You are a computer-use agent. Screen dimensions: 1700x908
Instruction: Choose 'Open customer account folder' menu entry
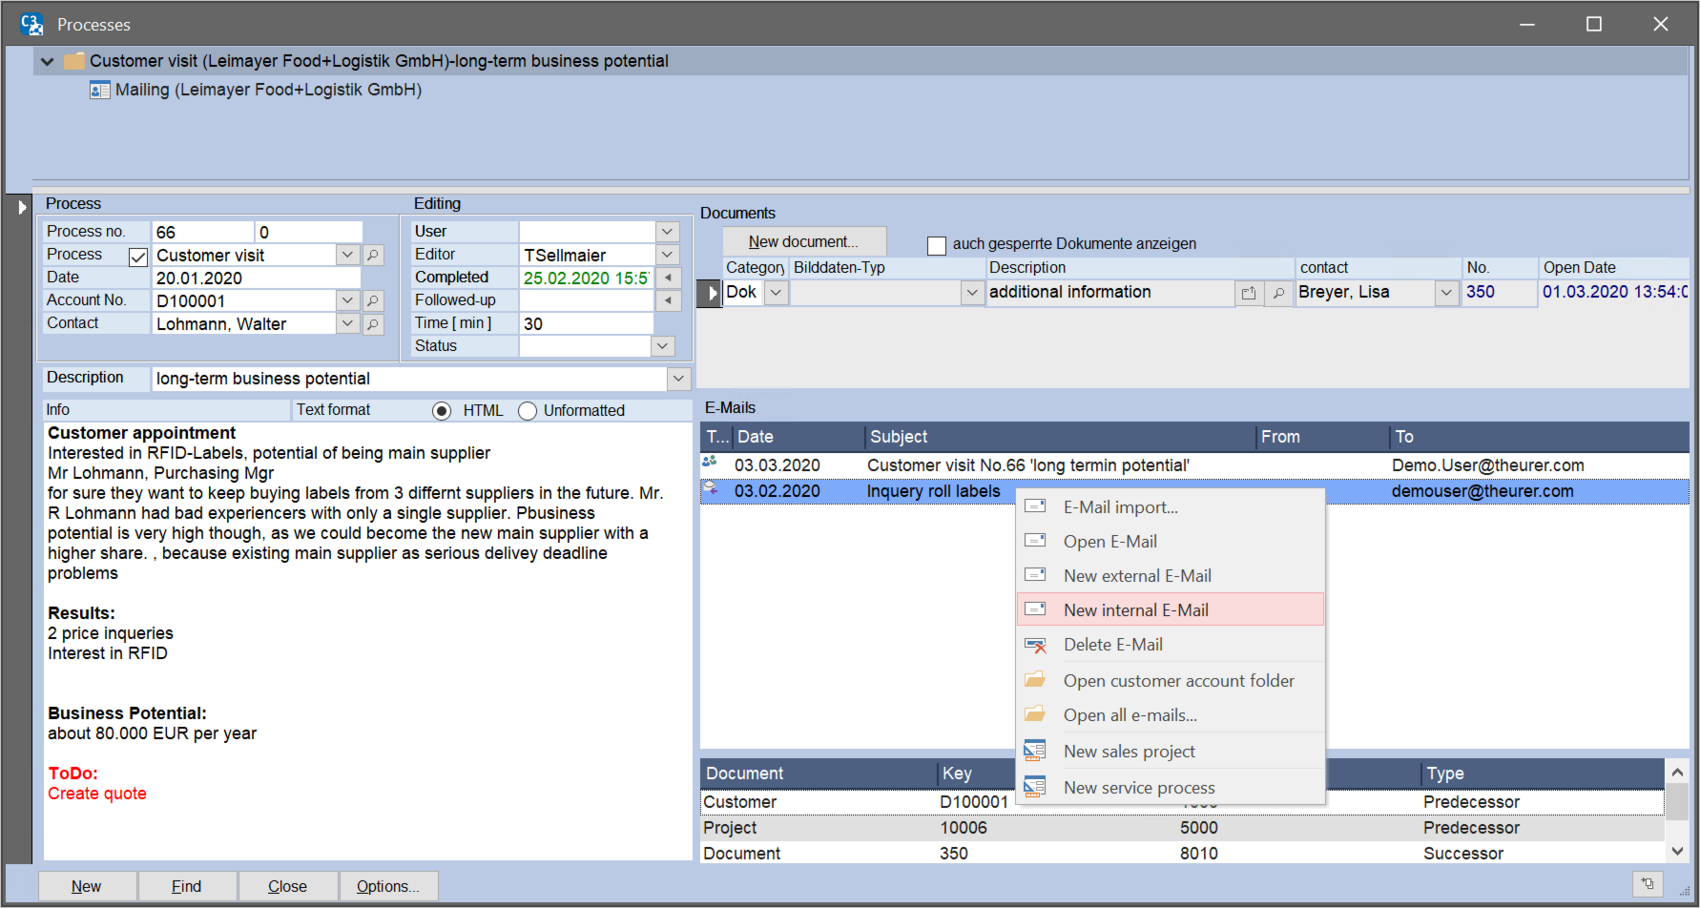click(1170, 680)
